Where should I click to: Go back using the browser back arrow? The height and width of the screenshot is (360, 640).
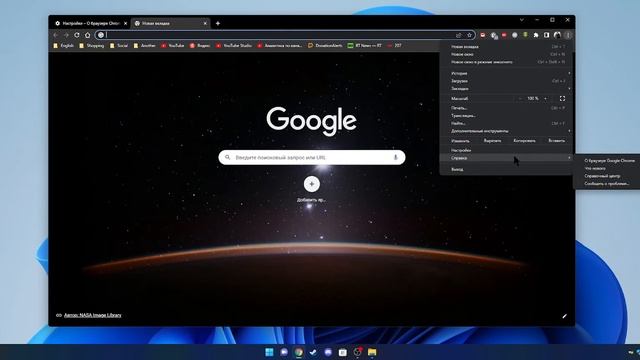56,35
